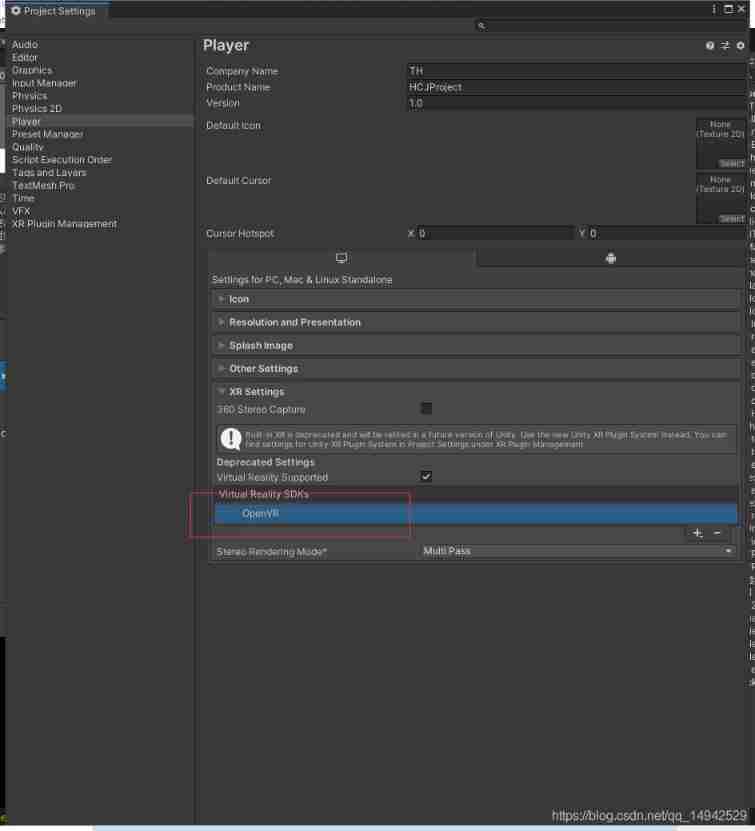Open XR Plugin Management settings
This screenshot has width=755, height=831.
(64, 224)
